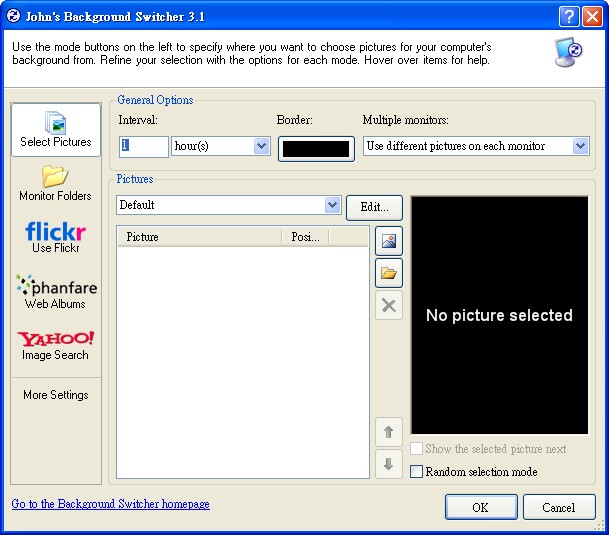Image resolution: width=609 pixels, height=535 pixels.
Task: Click the add picture icon button
Action: coord(389,241)
